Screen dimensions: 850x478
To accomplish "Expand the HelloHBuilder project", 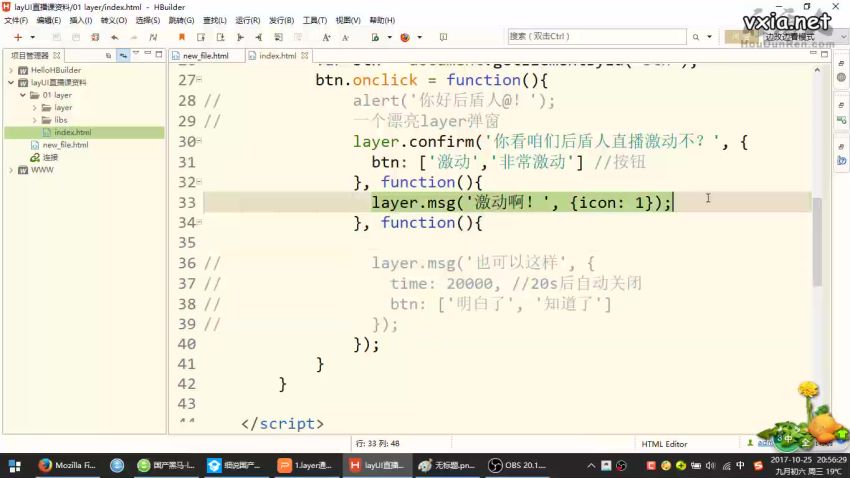I will click(11, 70).
